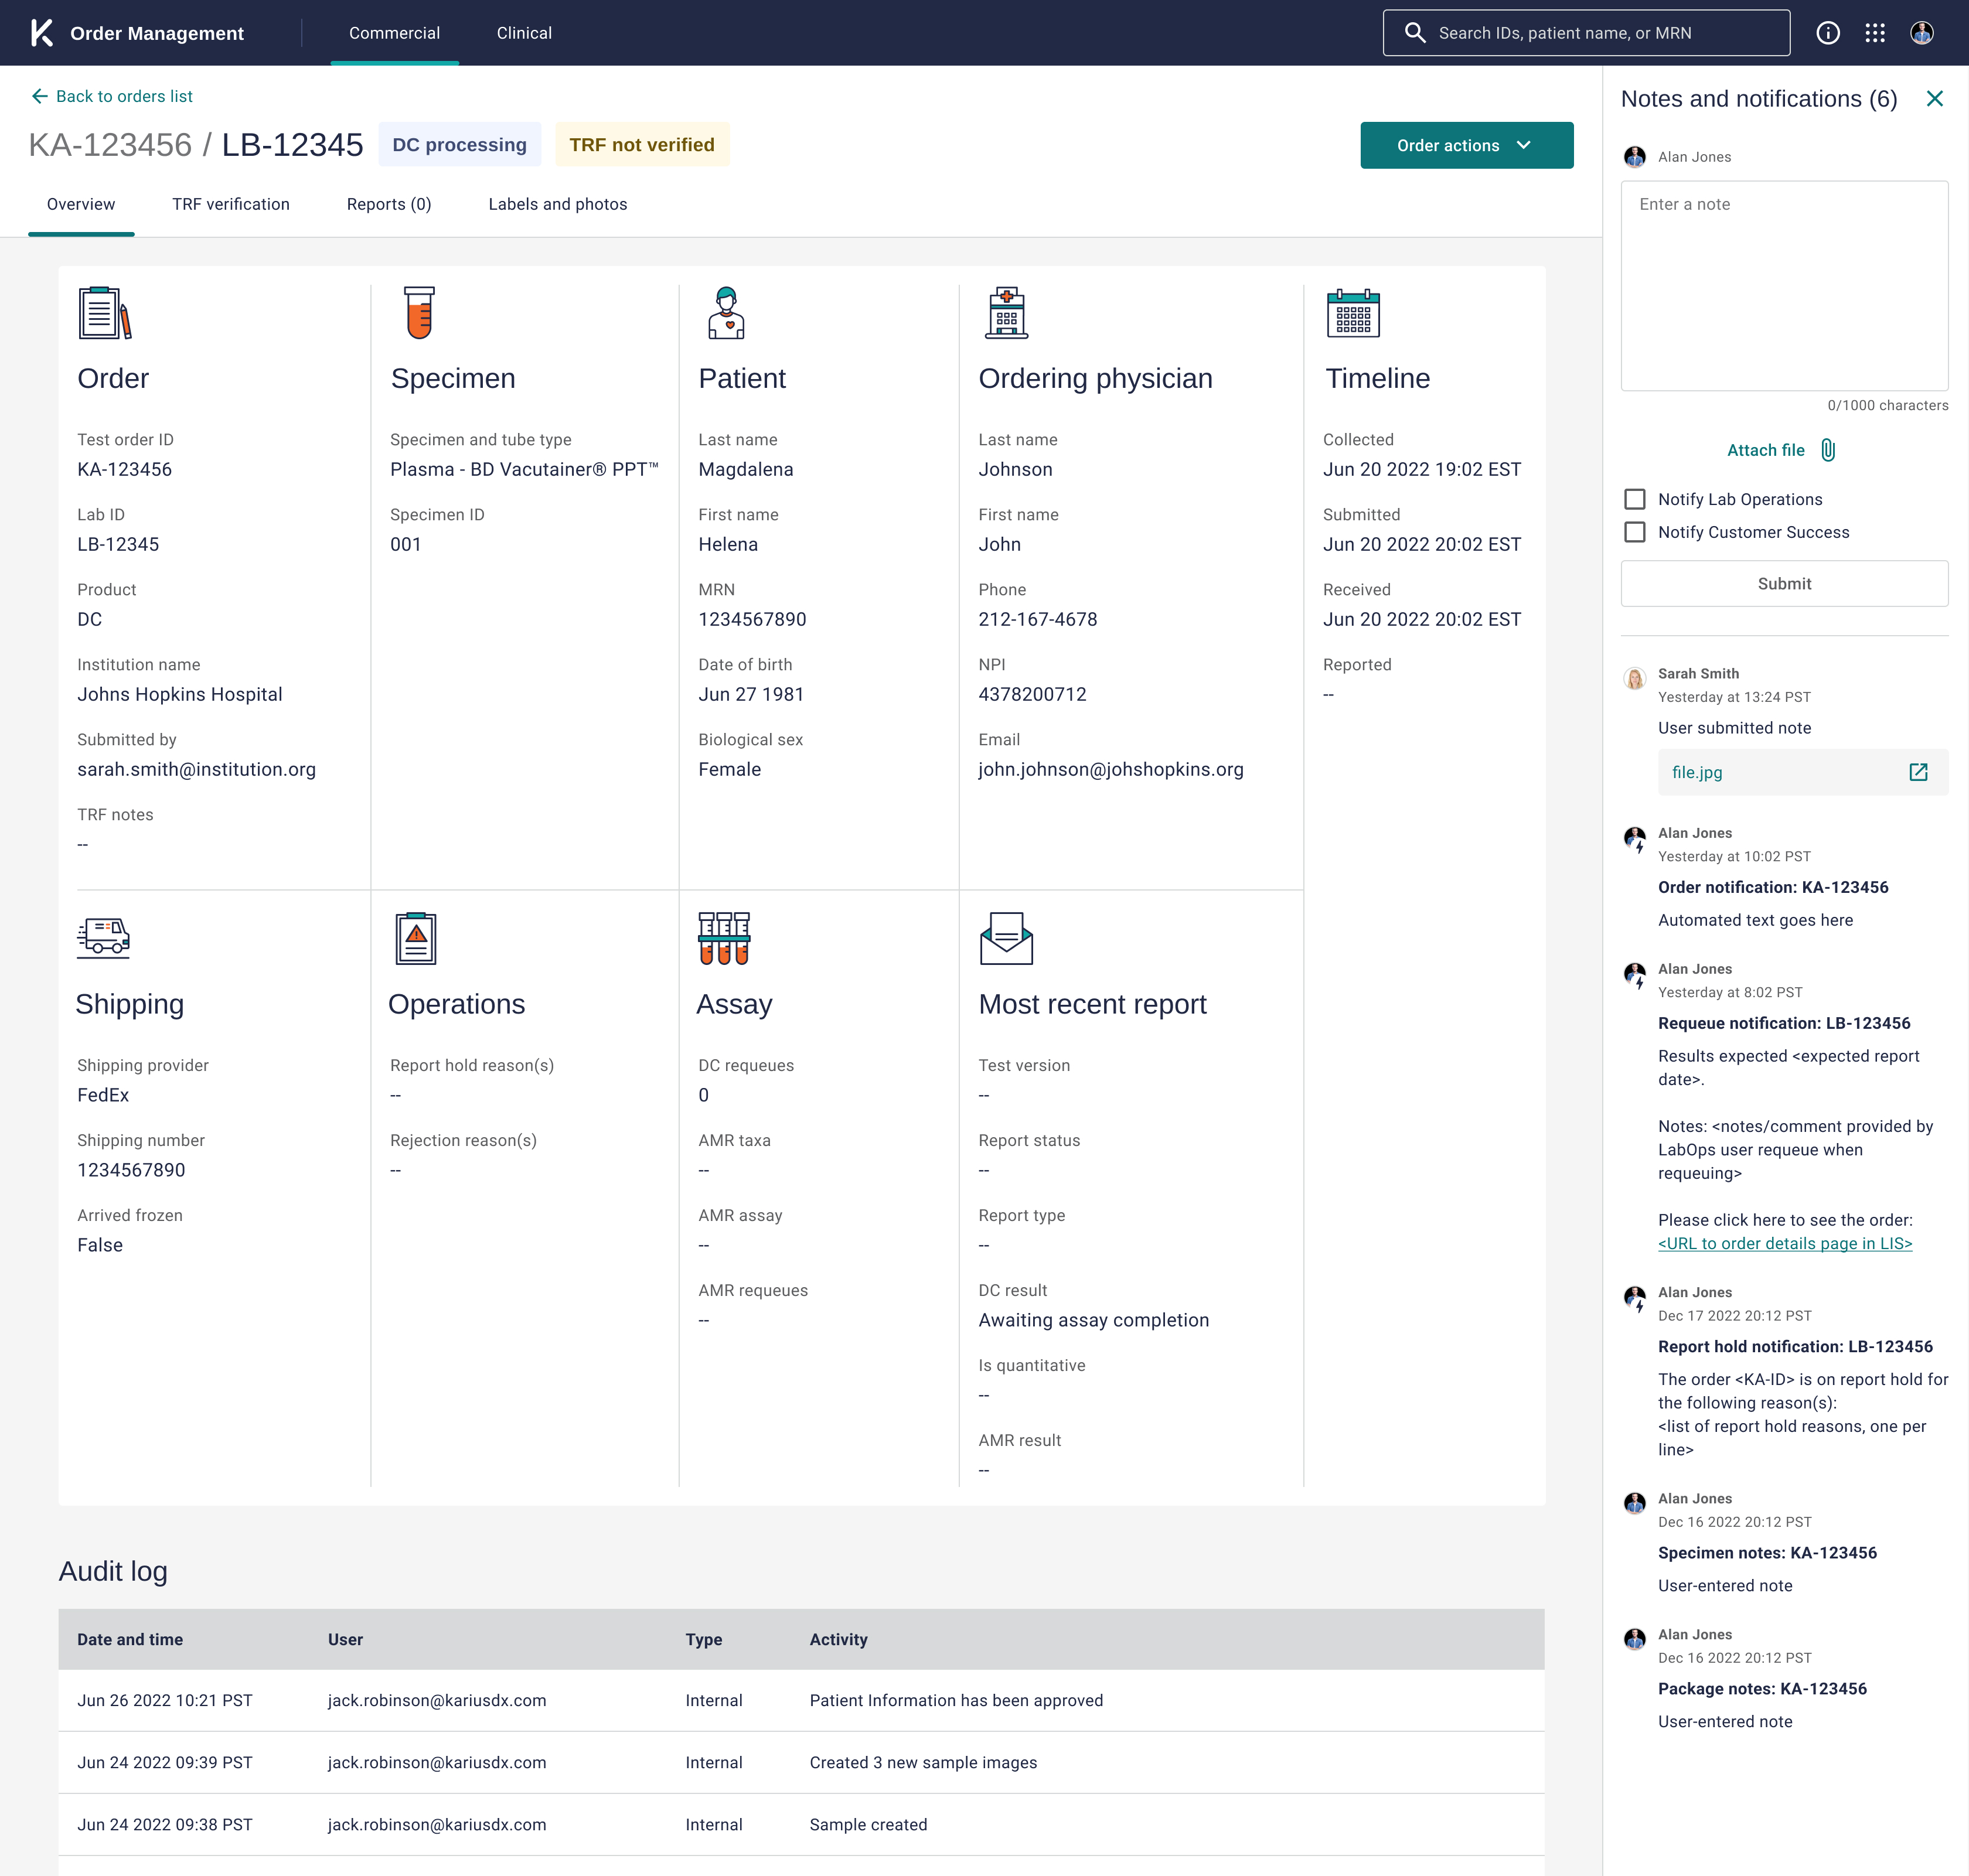Click the info icon in top bar
Viewport: 1969px width, 1876px height.
tap(1827, 33)
